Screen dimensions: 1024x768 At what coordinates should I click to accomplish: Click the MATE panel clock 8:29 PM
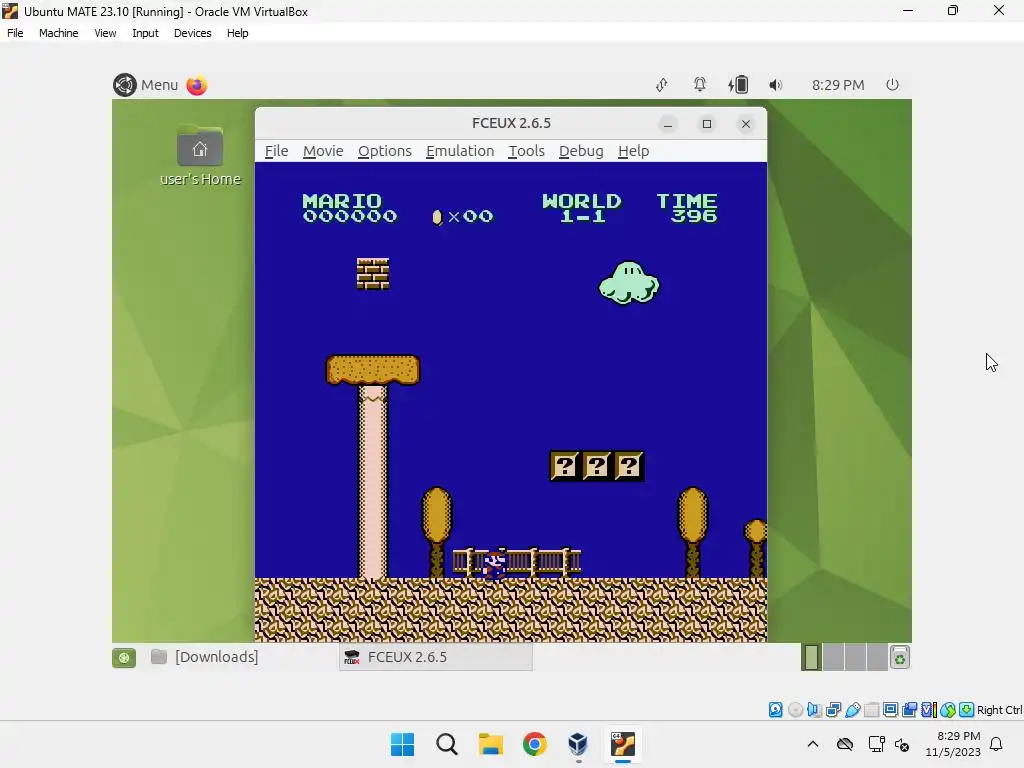pyautogui.click(x=838, y=85)
